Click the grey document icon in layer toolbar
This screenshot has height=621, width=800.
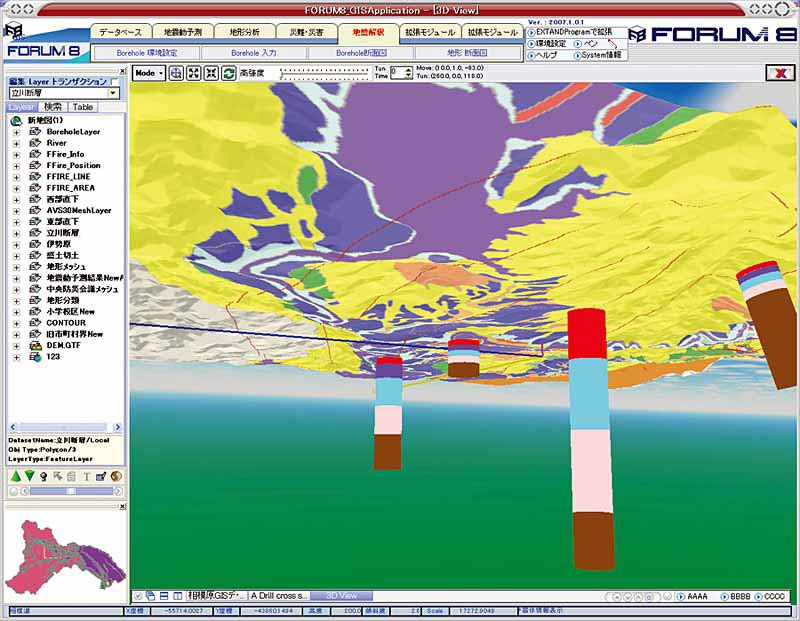point(71,476)
